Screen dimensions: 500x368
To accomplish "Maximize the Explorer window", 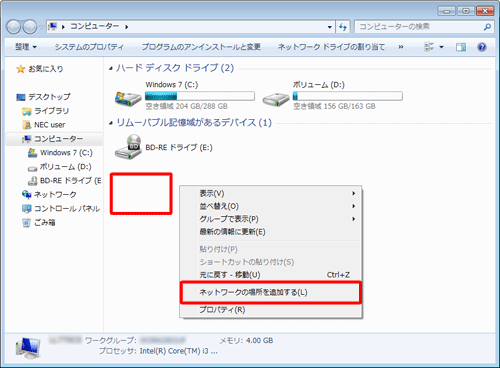I will point(466,11).
